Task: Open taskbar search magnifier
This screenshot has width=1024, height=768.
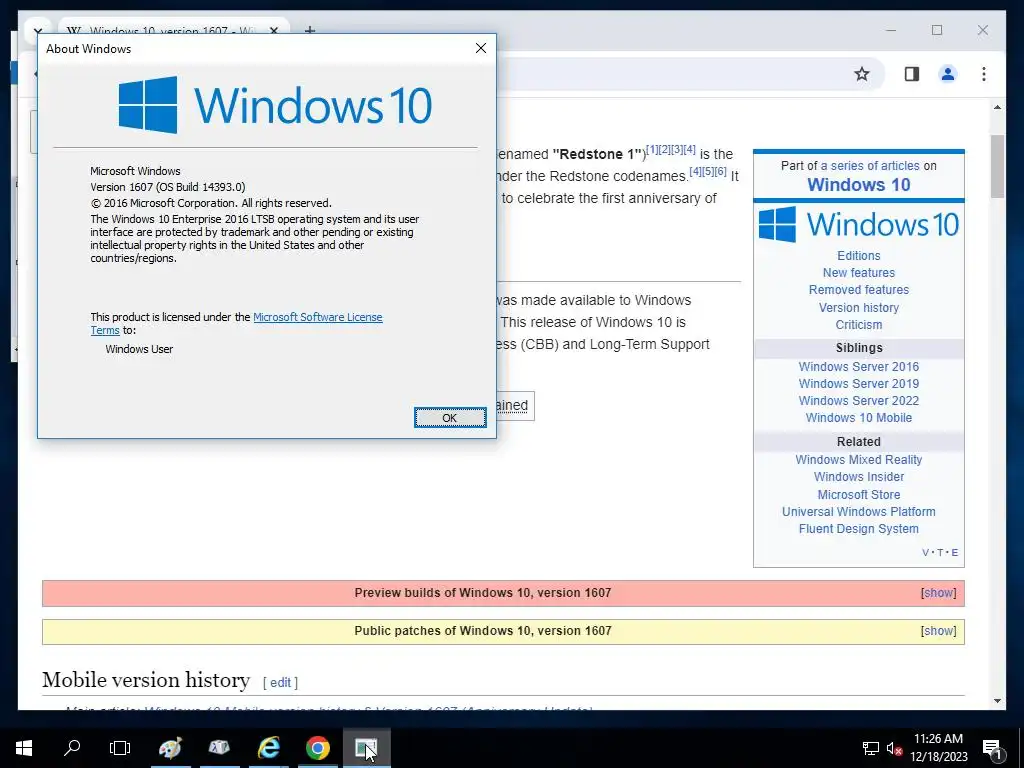Action: click(x=72, y=748)
